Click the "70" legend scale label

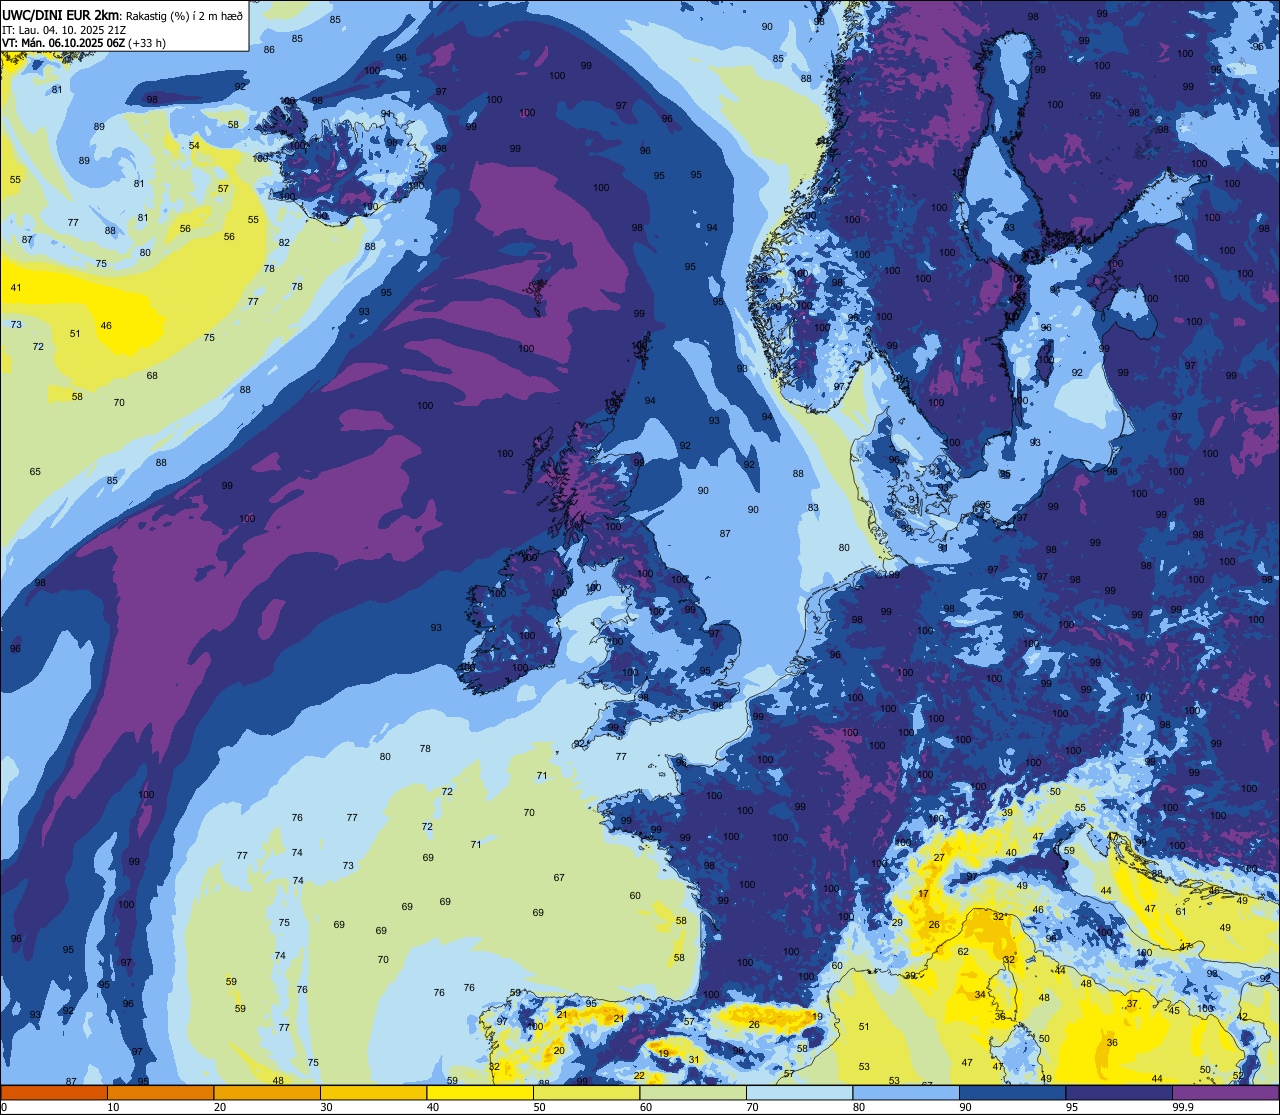click(752, 1107)
